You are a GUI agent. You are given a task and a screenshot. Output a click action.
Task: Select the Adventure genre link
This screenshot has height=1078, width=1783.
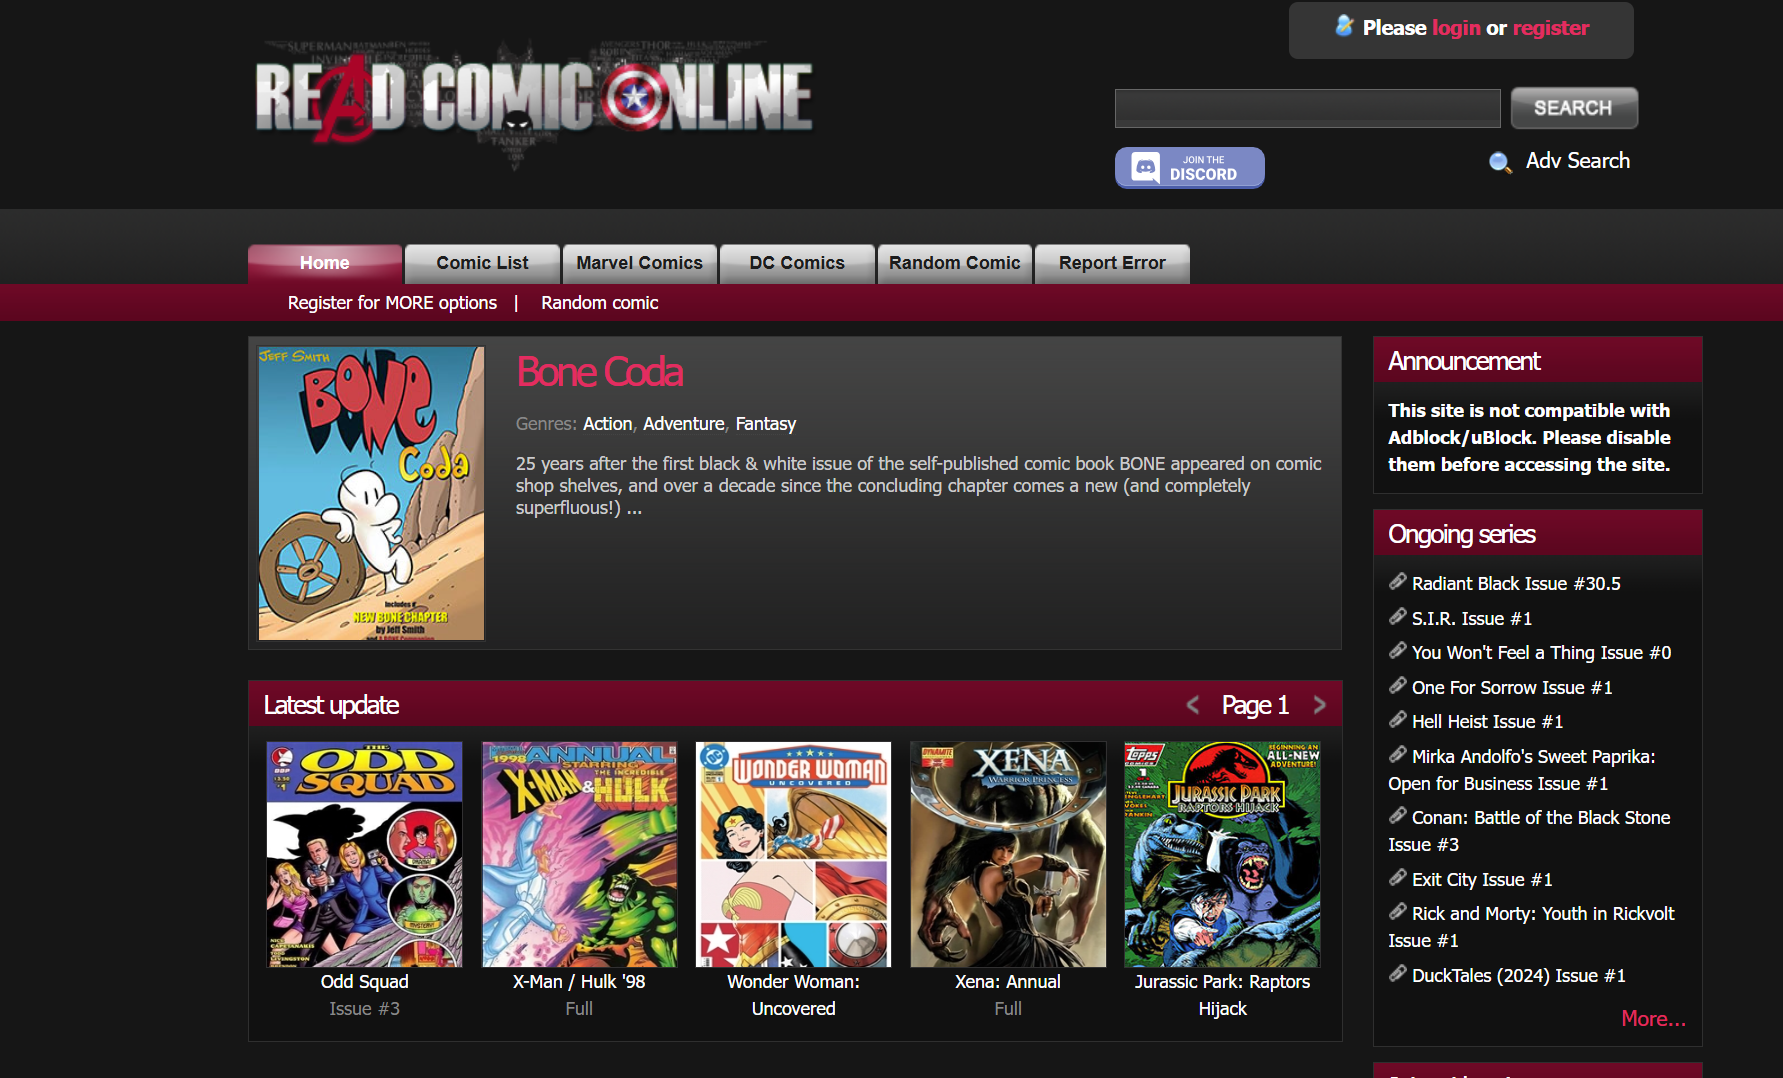tap(684, 424)
